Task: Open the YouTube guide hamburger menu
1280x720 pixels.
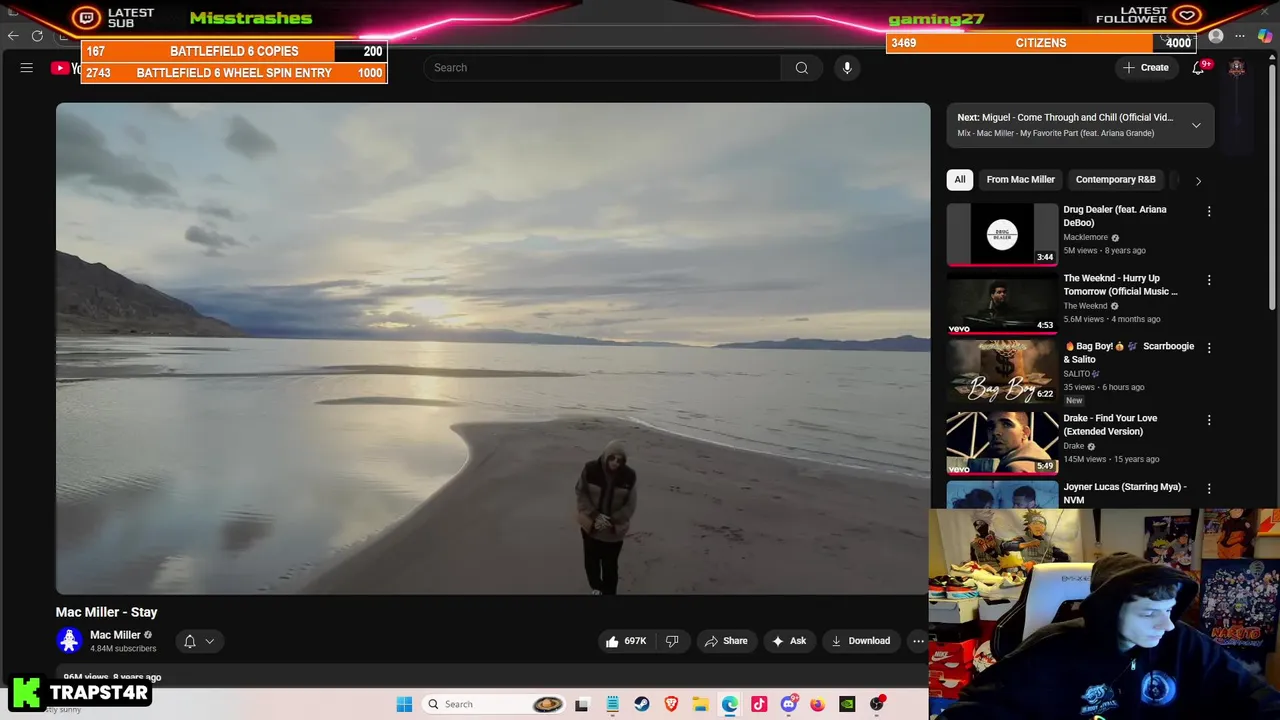Action: tap(27, 68)
